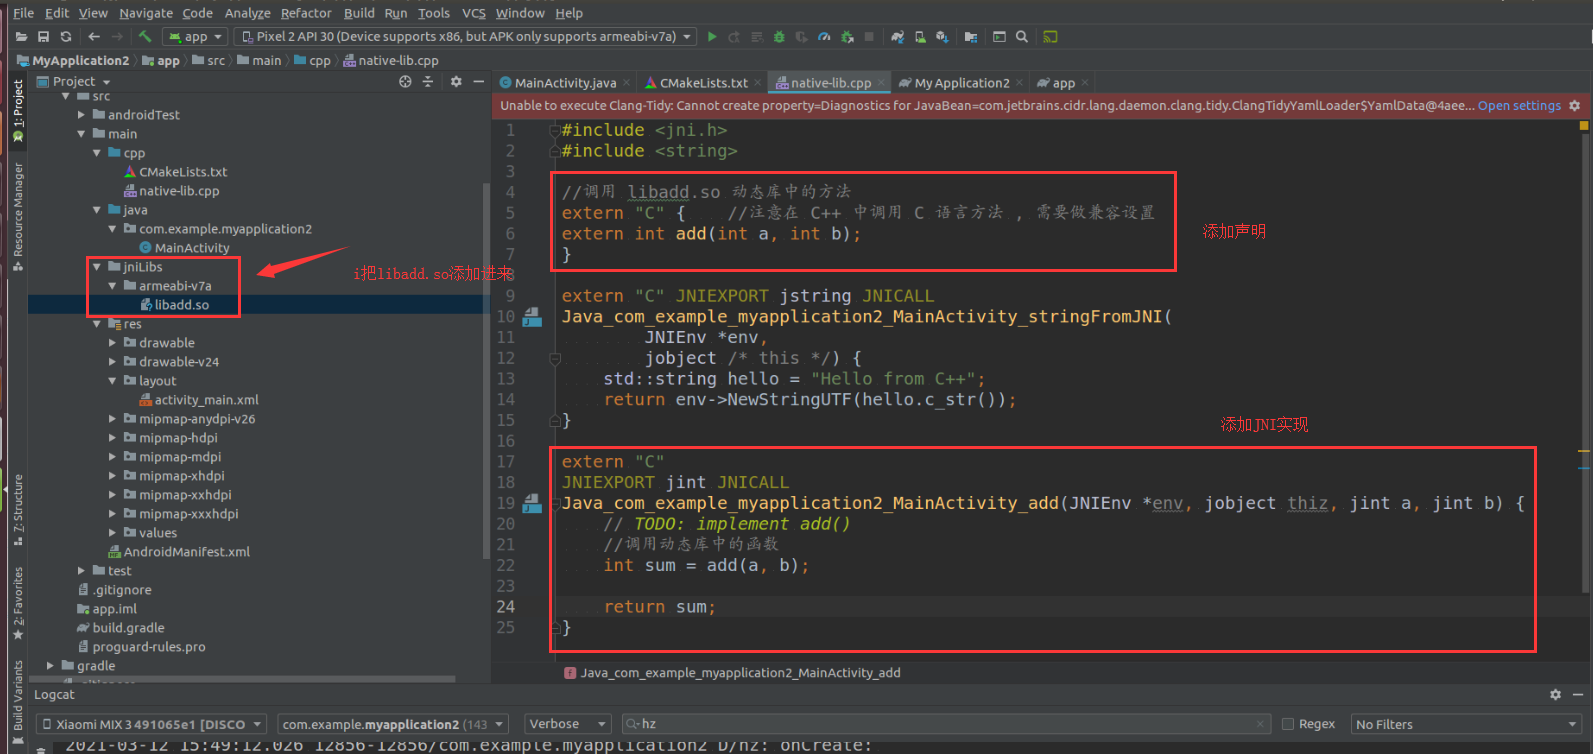The image size is (1593, 754).
Task: Click the Synchronize files icon
Action: tap(66, 37)
